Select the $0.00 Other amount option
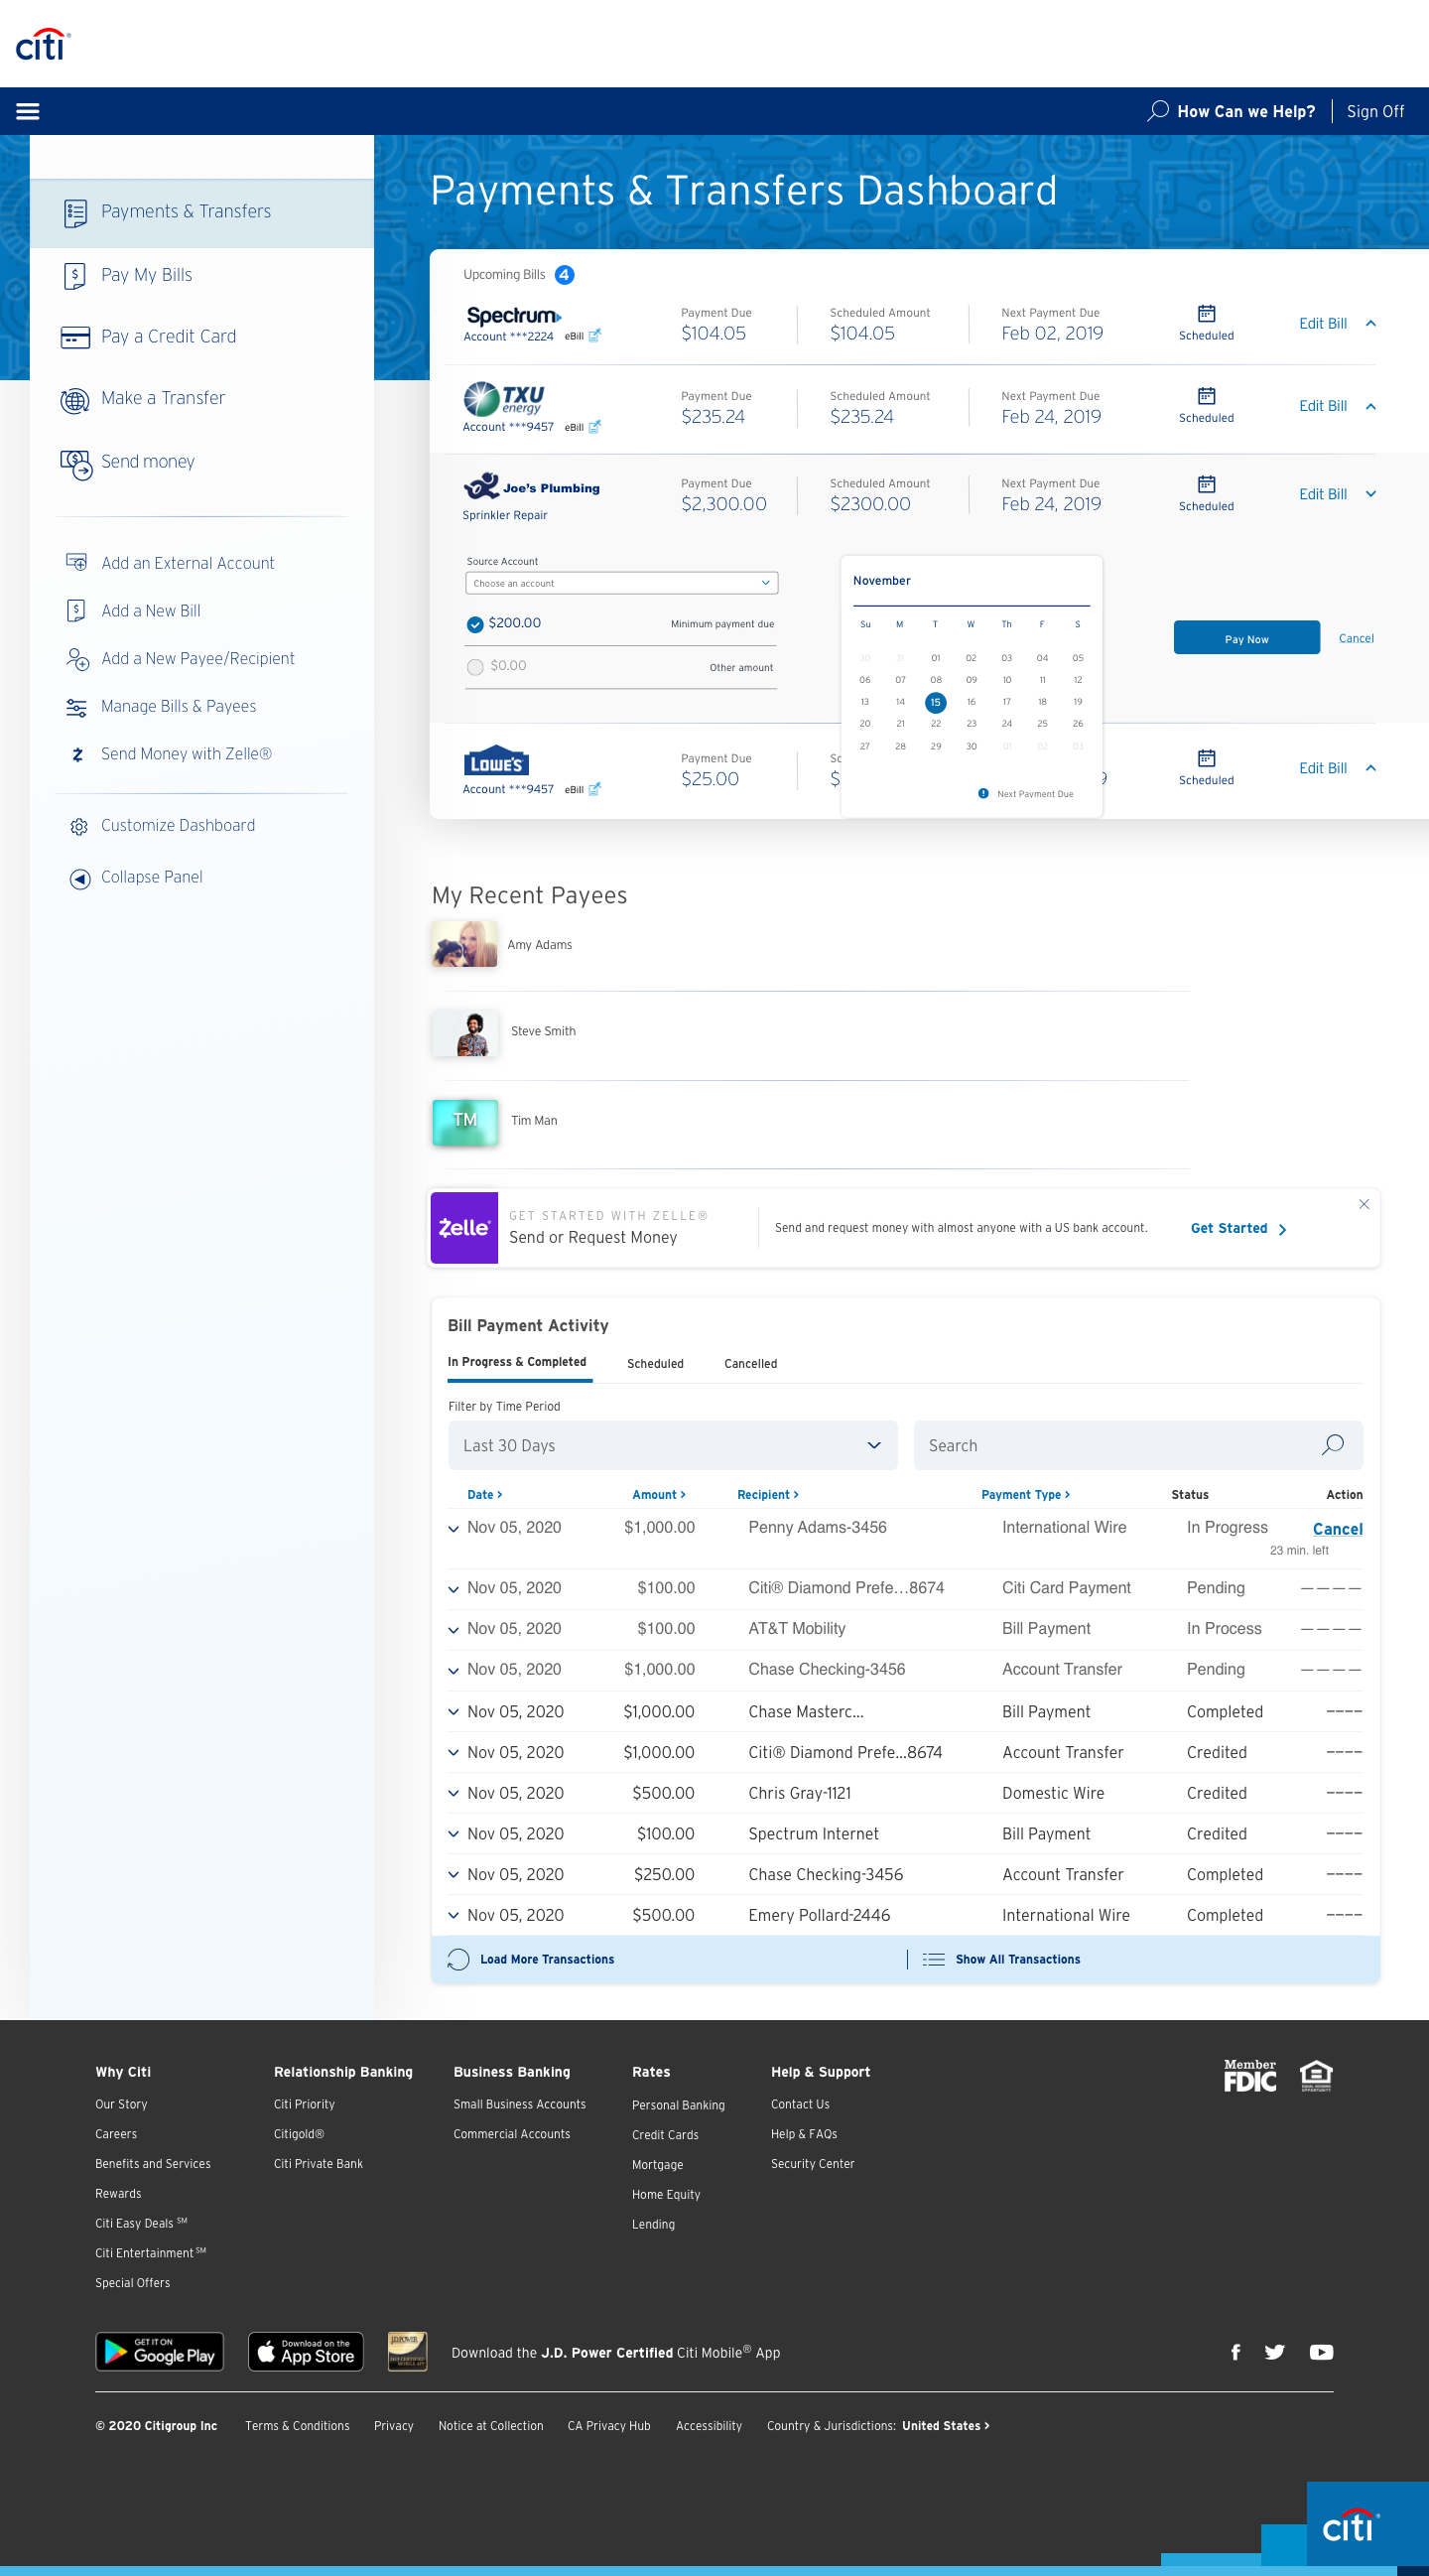The image size is (1429, 2576). pos(475,667)
